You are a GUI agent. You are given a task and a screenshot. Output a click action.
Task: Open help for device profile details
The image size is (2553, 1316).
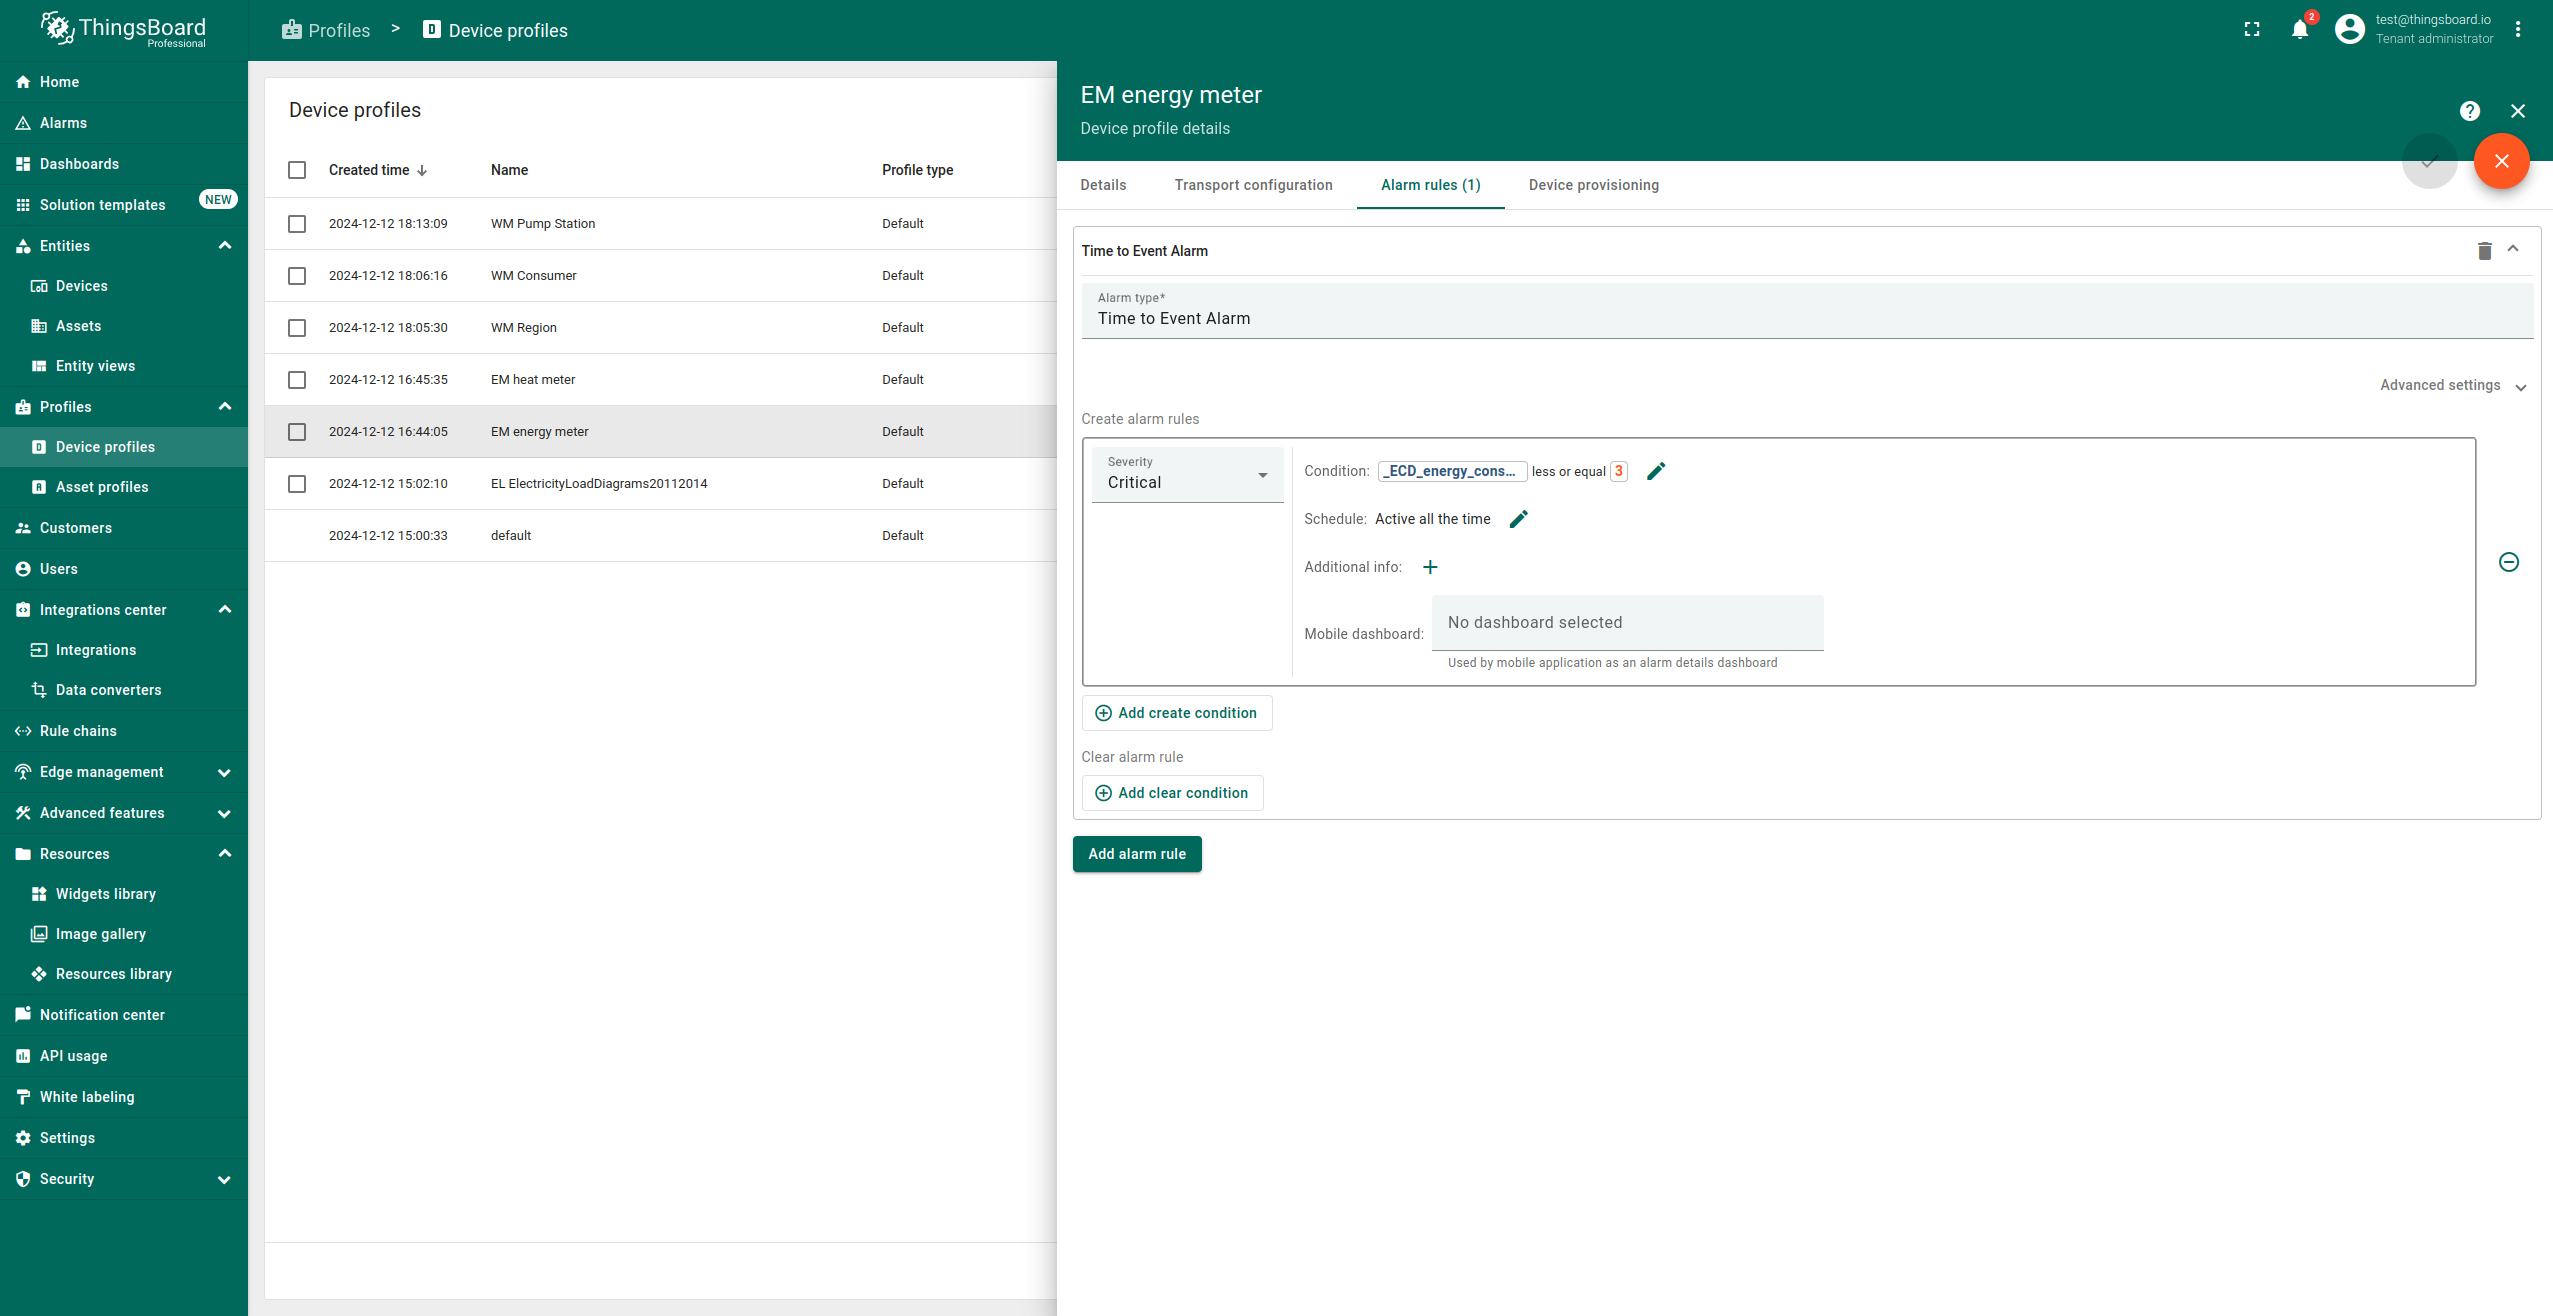click(2469, 111)
